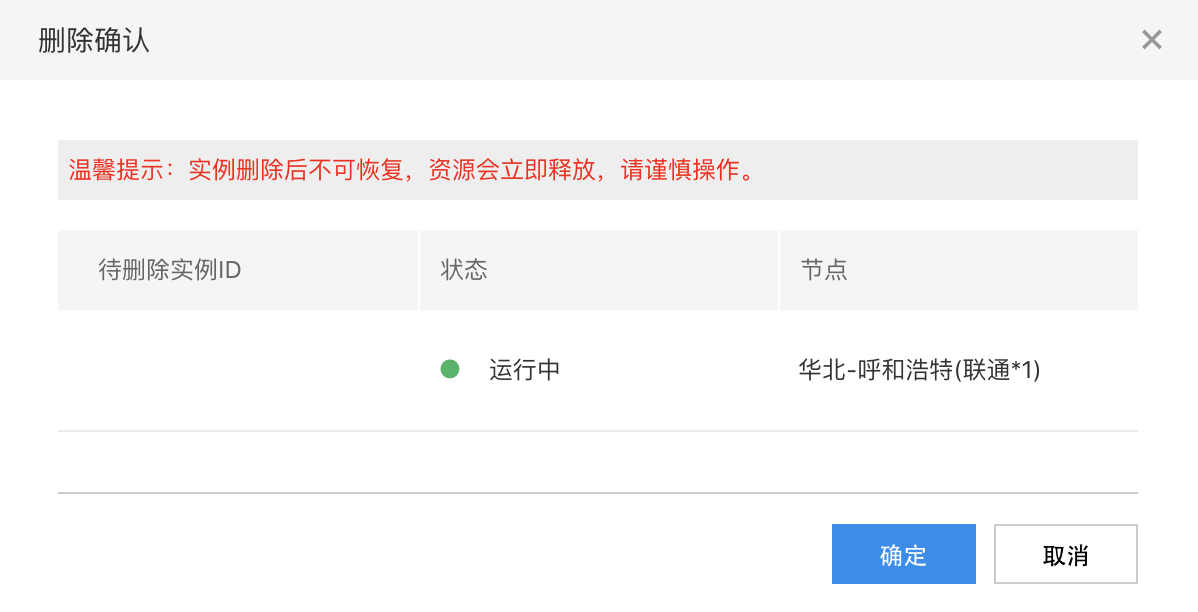This screenshot has width=1198, height=612.
Task: Close the 删除确认 dialog with X icon
Action: pos(1151,40)
